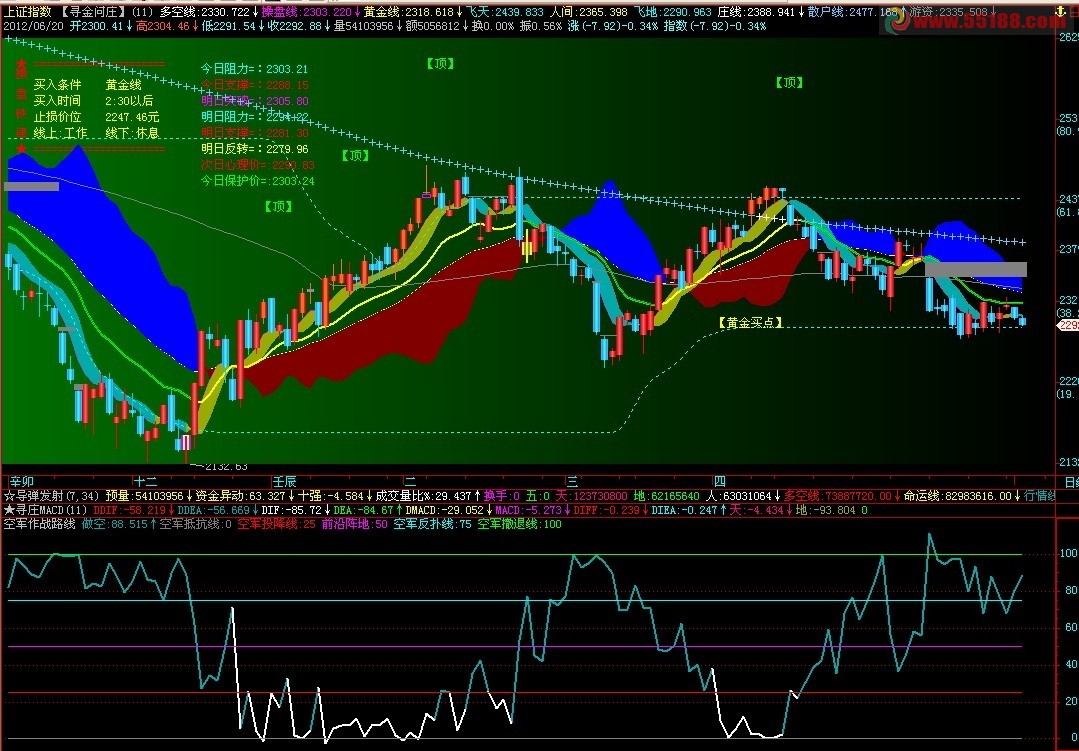Click the close price 收2292.88
The image size is (1079, 751).
[x=295, y=26]
